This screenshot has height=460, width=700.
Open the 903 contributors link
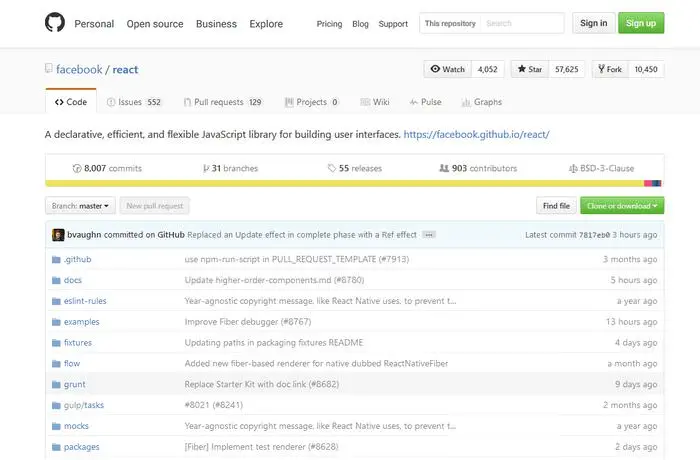tap(478, 168)
